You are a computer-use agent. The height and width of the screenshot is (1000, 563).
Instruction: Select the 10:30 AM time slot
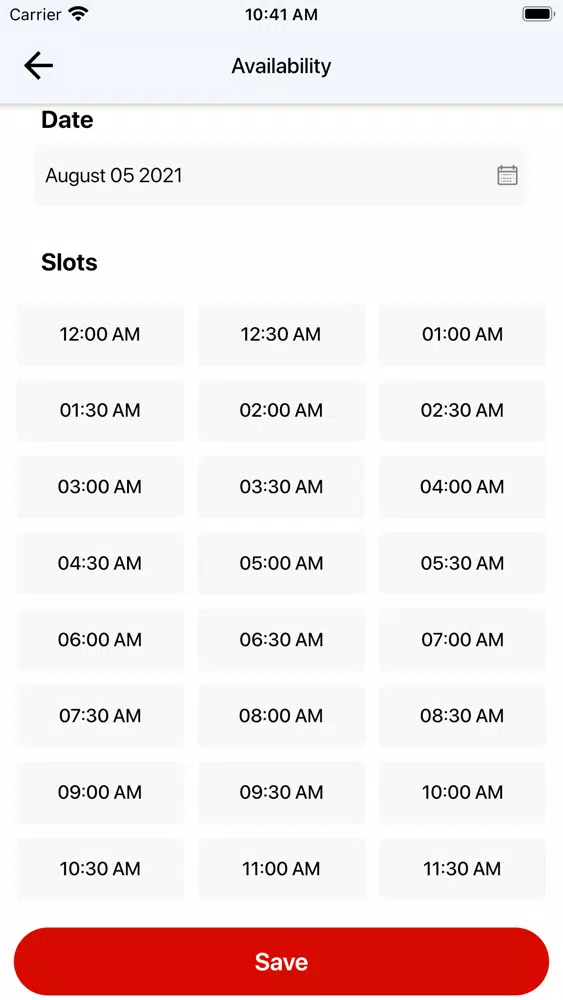[100, 869]
